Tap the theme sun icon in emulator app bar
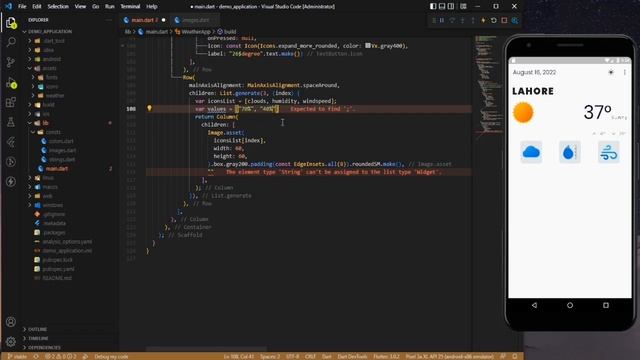The width and height of the screenshot is (640, 360). tap(611, 72)
